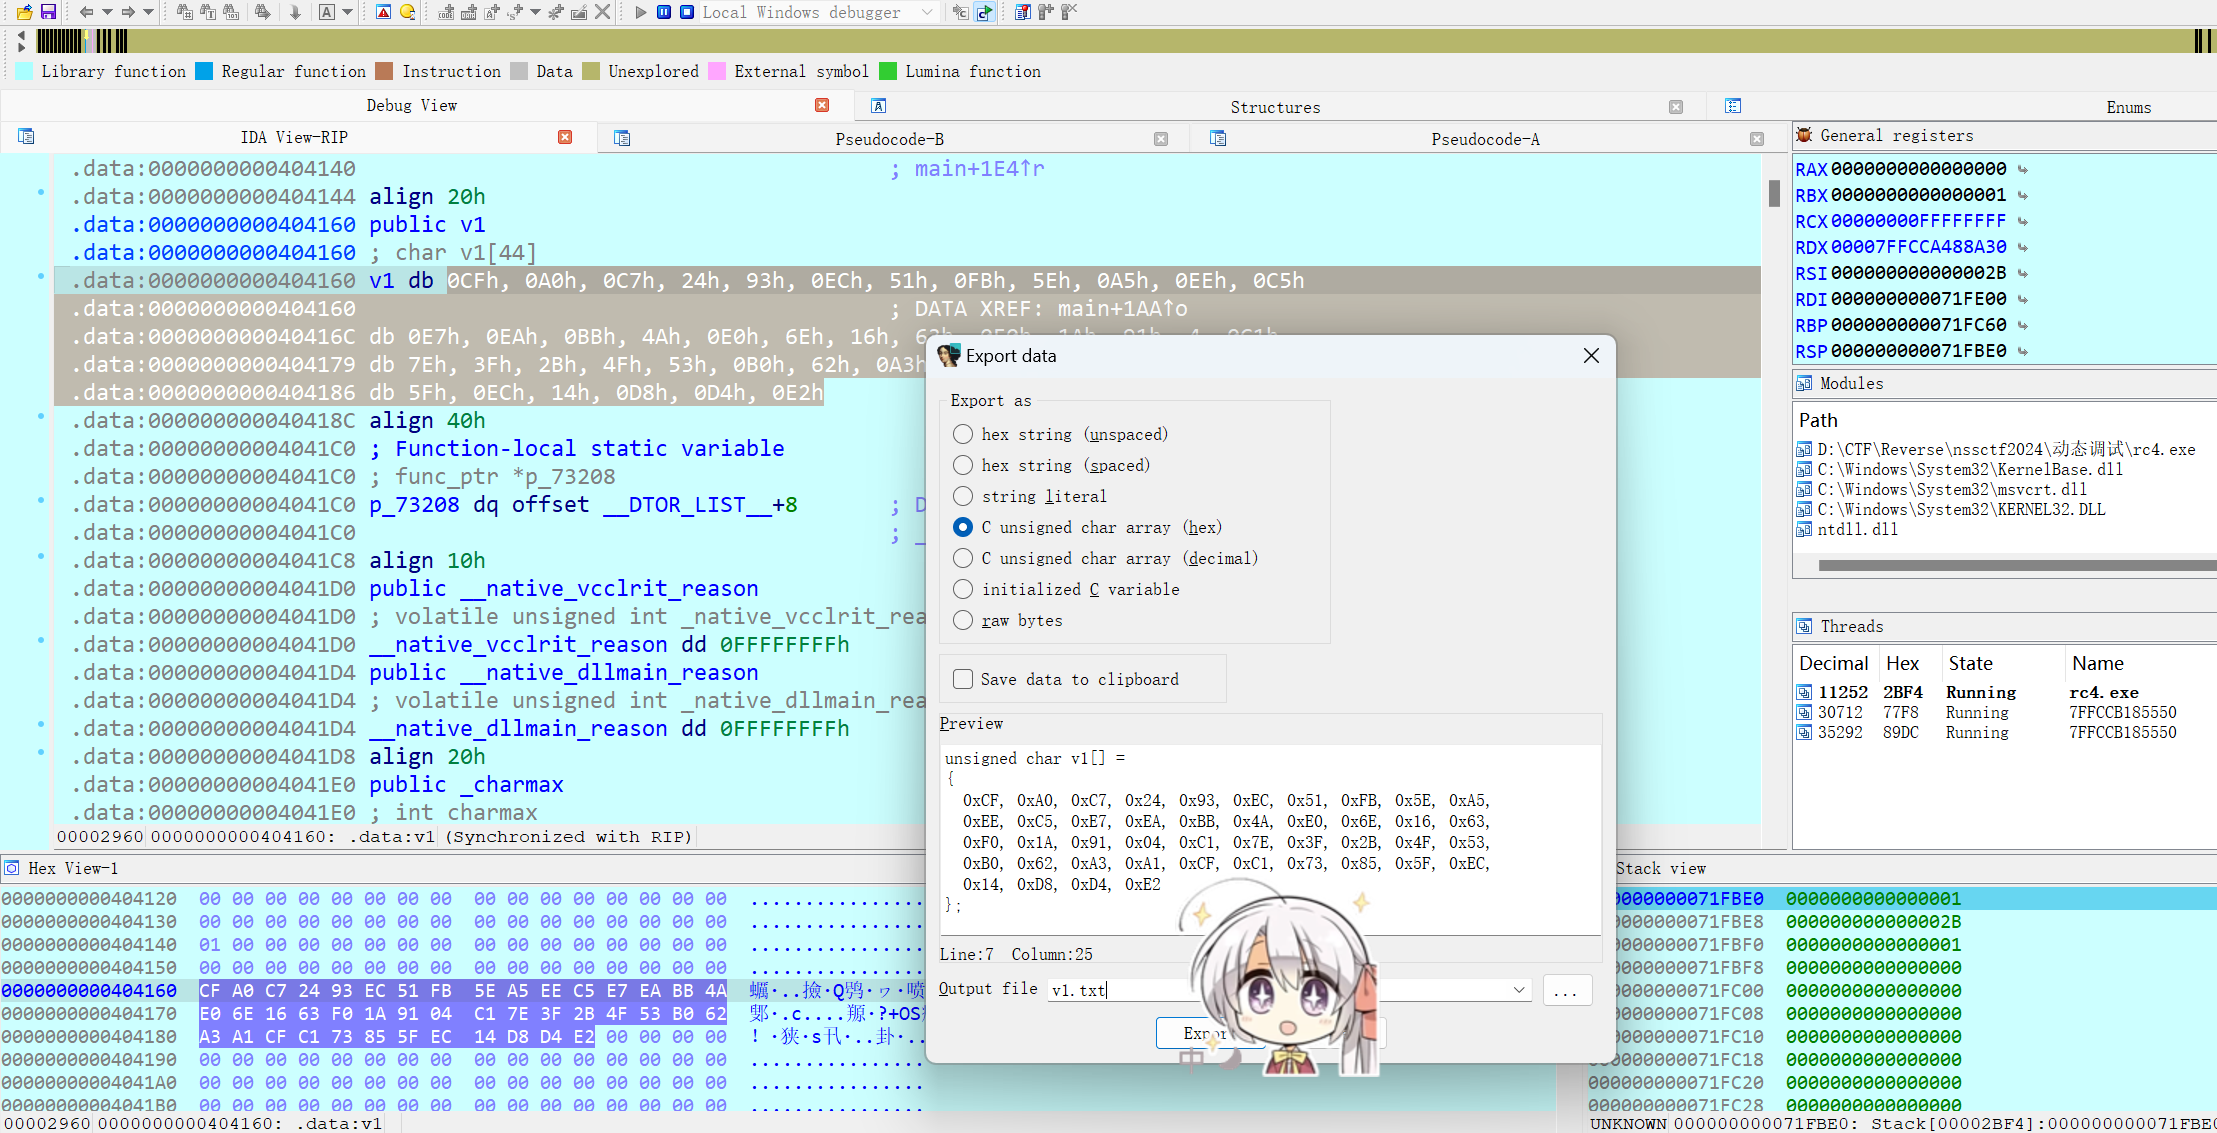Click the first binoculars search icon

(184, 12)
